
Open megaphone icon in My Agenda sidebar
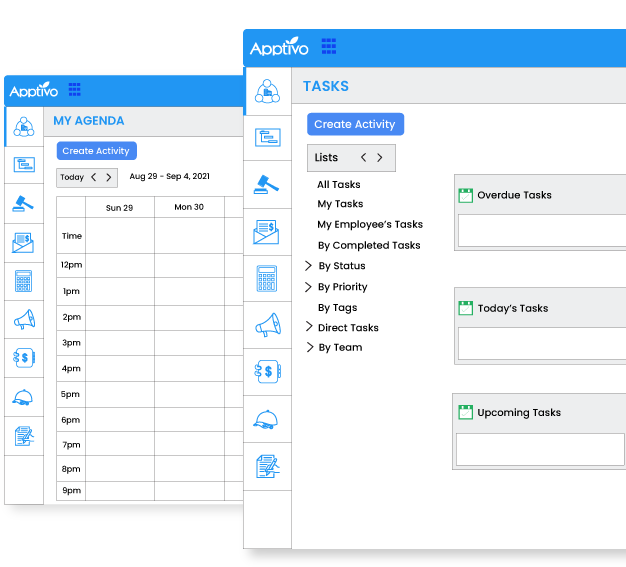pyautogui.click(x=24, y=319)
